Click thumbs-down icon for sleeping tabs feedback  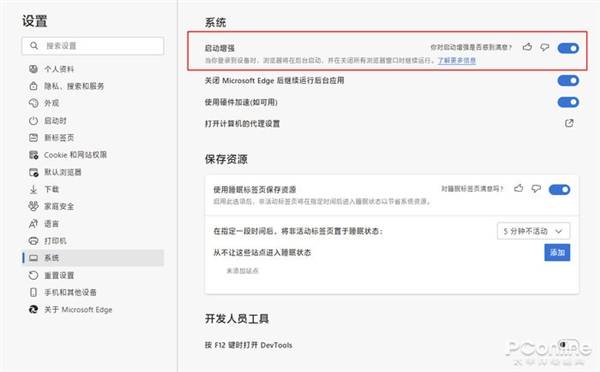tap(536, 188)
